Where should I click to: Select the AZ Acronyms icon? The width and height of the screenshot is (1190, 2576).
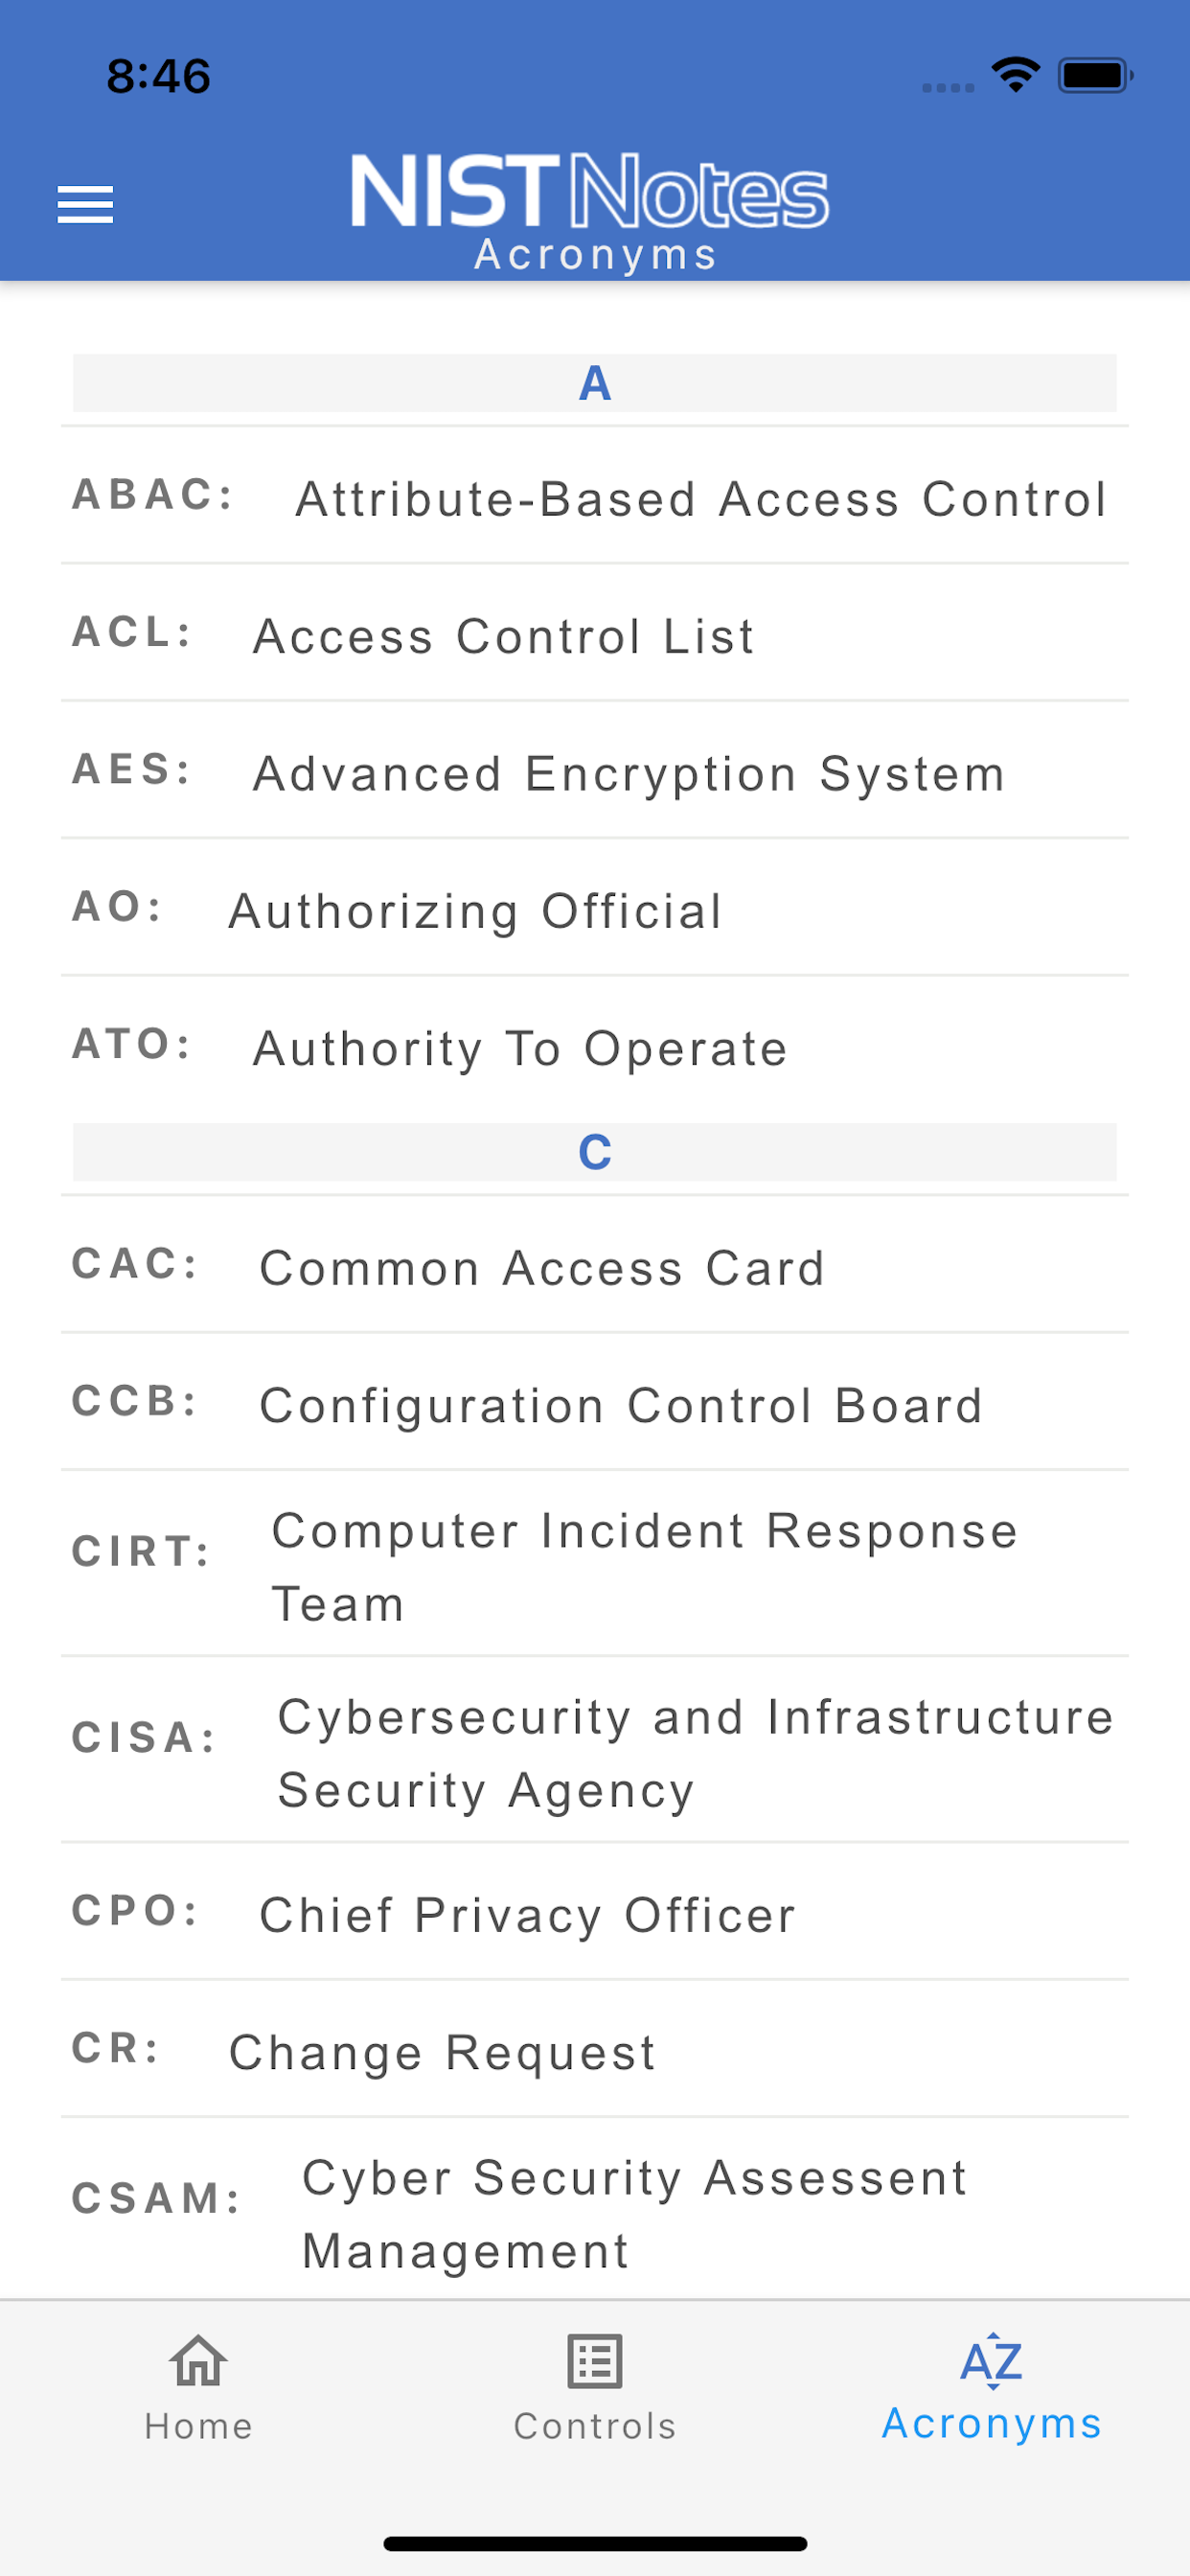click(991, 2361)
